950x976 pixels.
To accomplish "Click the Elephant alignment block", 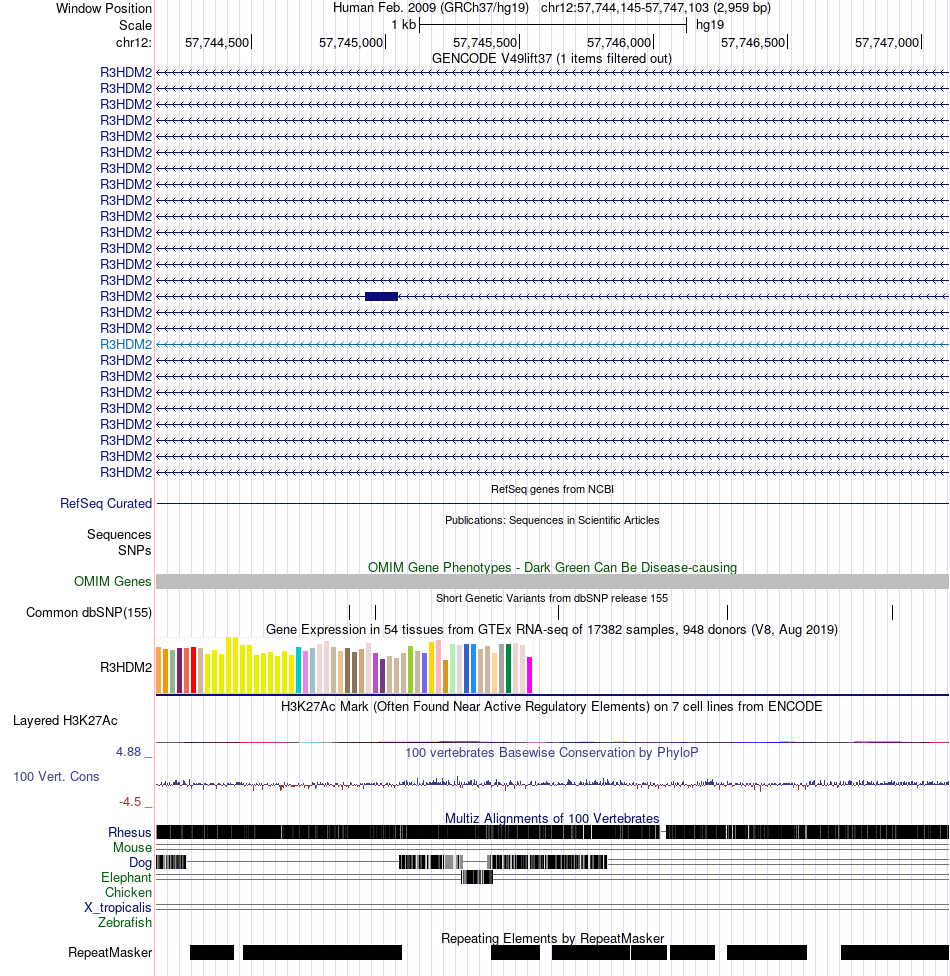I will click(477, 877).
